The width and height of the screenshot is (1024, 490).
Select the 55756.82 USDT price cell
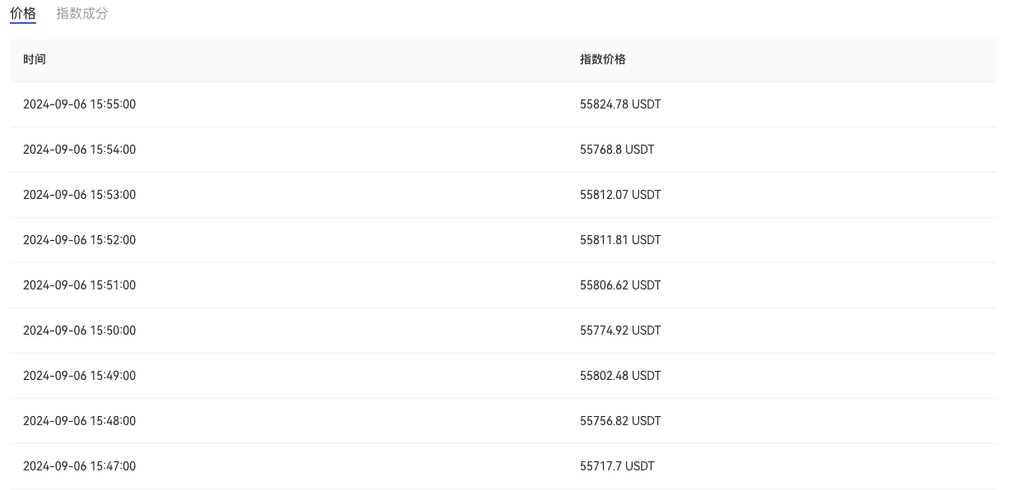point(620,421)
